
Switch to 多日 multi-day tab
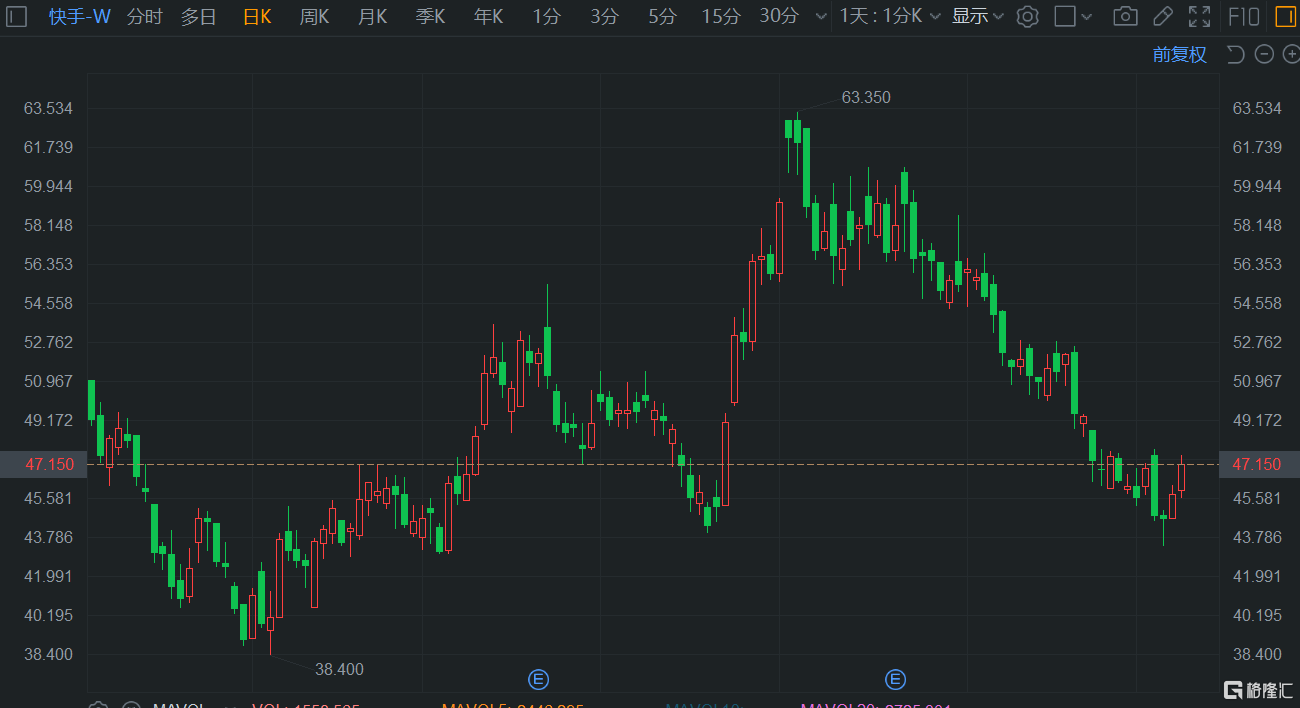(198, 16)
